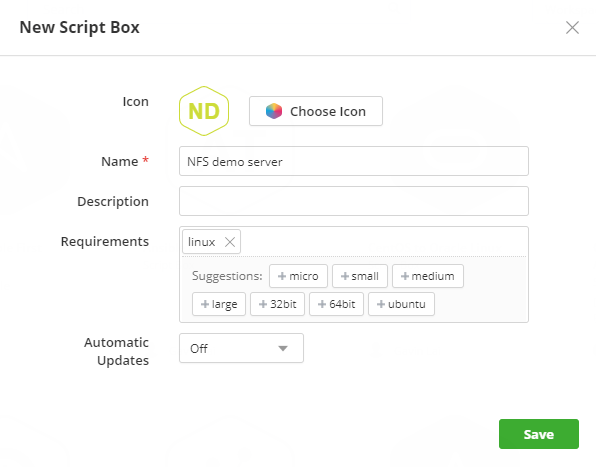The height and width of the screenshot is (467, 596).
Task: Remove the linux requirement tag
Action: tap(230, 242)
